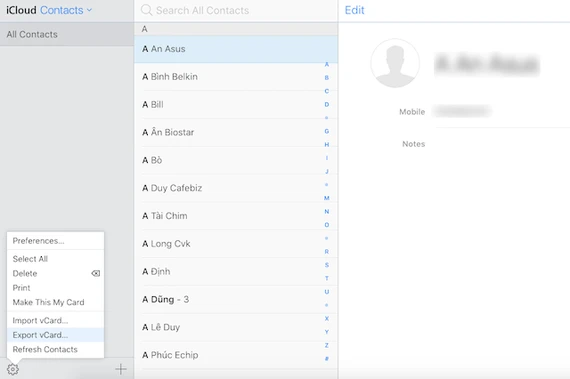Jump to letter X in index
The image size is (570, 379).
(x=326, y=318)
